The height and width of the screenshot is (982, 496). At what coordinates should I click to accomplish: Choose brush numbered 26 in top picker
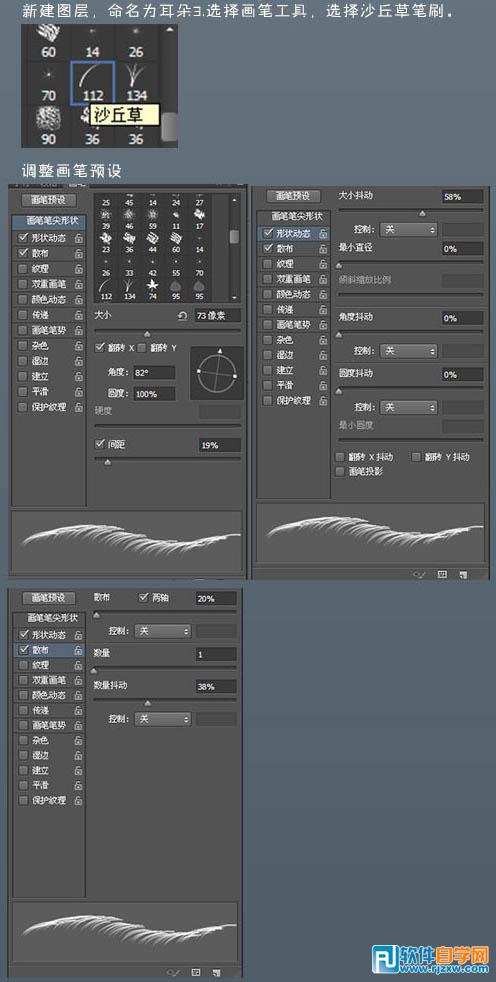(x=136, y=41)
